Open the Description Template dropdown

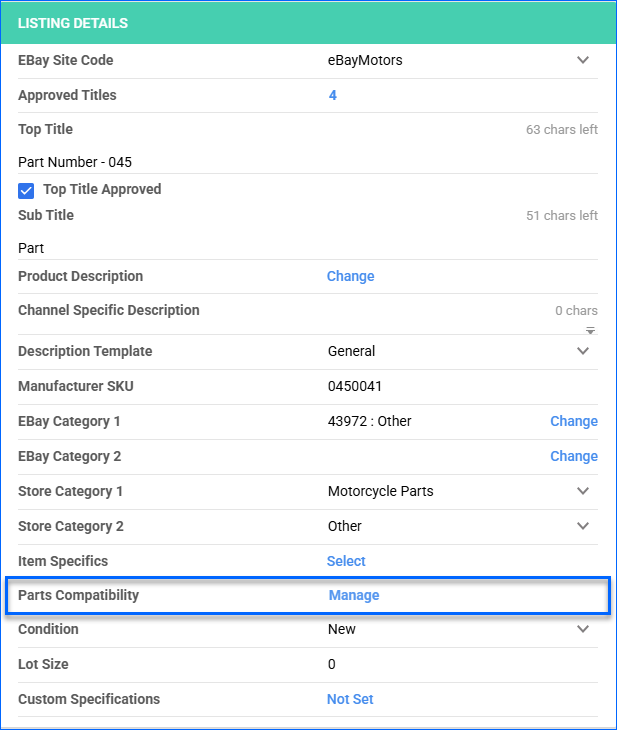[583, 352]
